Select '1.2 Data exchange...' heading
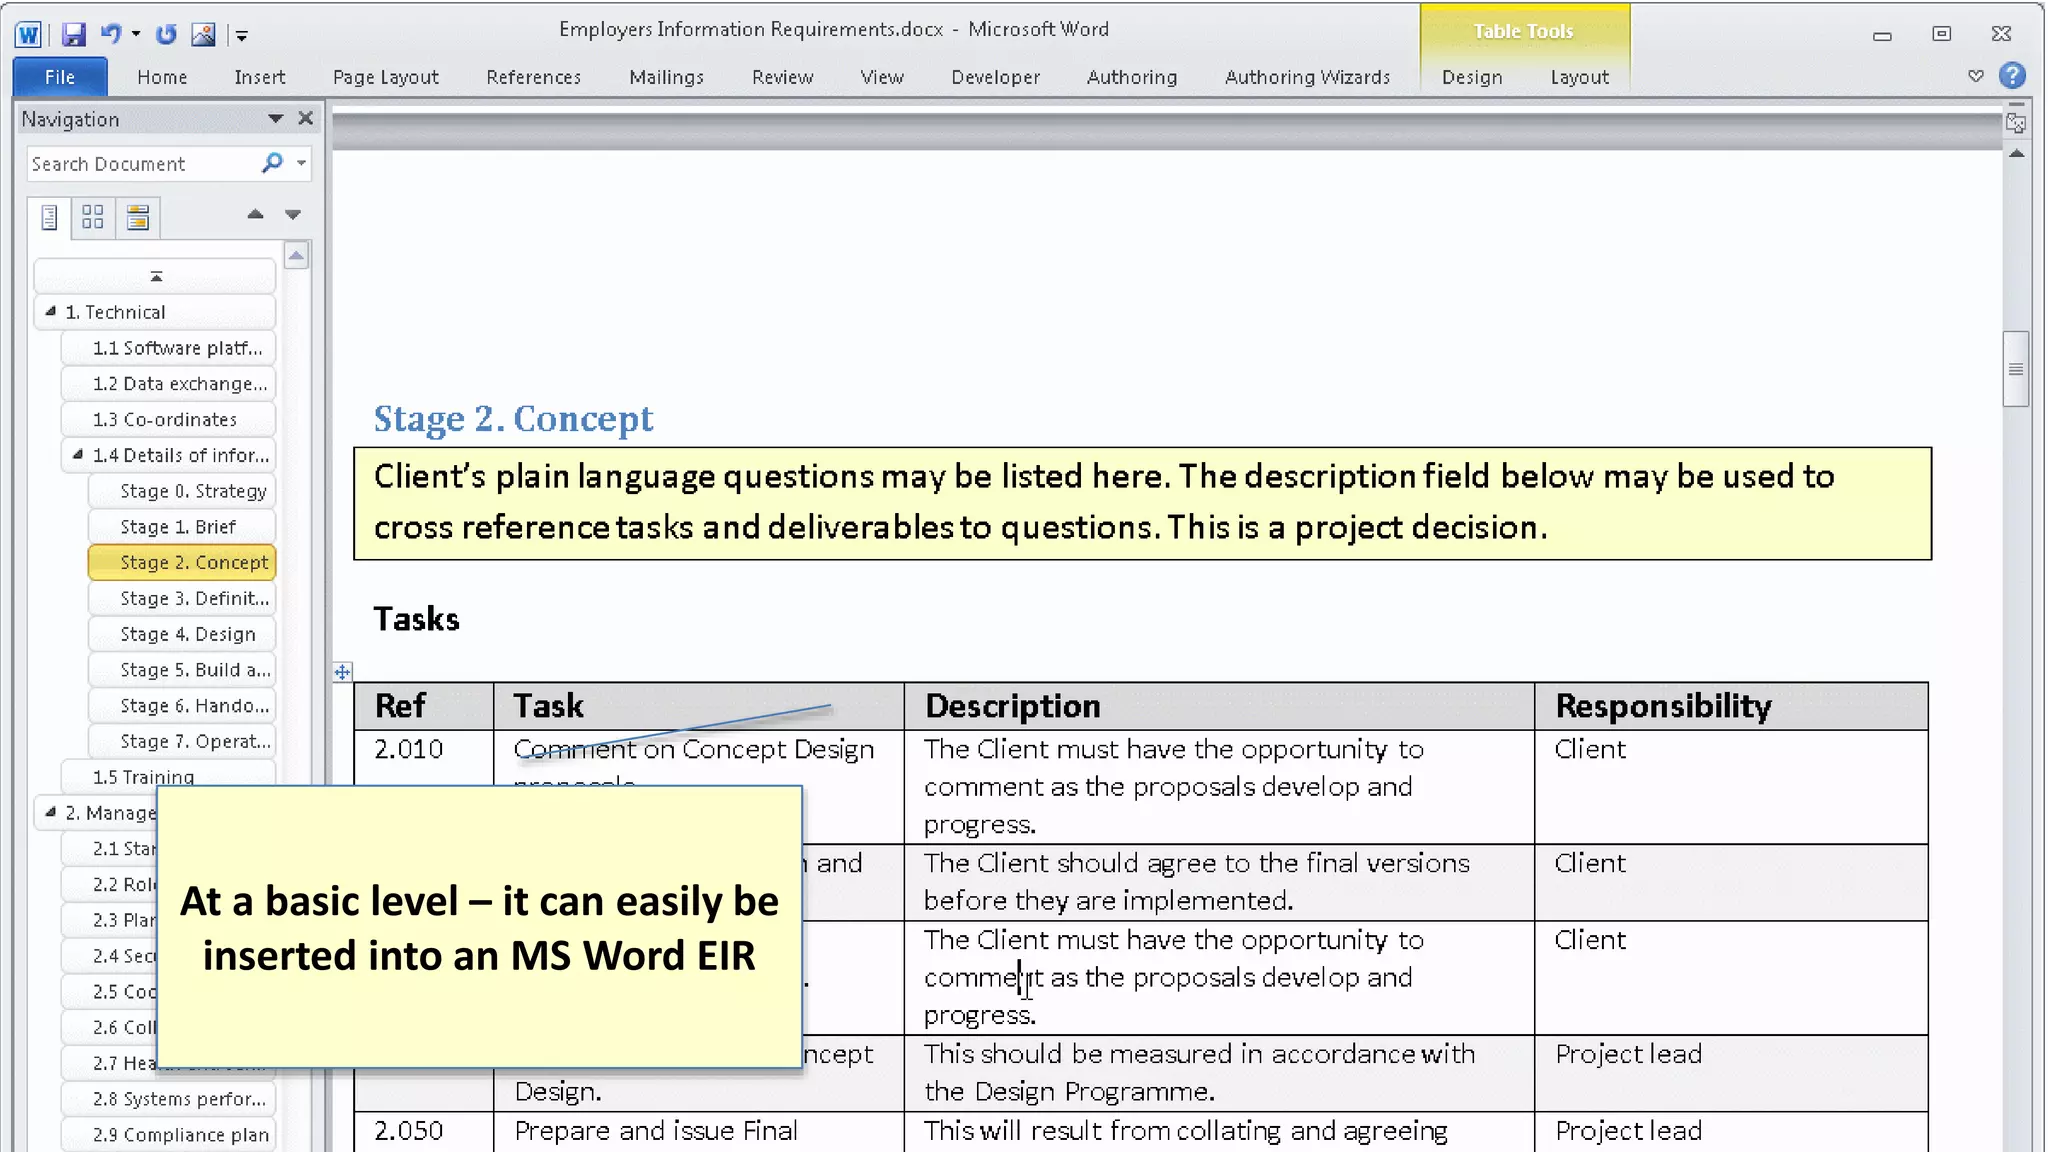2048x1152 pixels. tap(168, 384)
